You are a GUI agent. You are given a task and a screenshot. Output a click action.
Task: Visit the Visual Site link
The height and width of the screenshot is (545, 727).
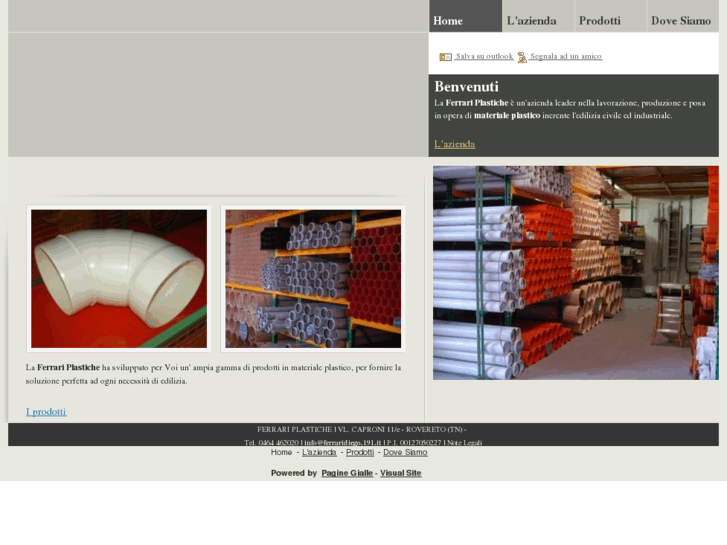[401, 473]
